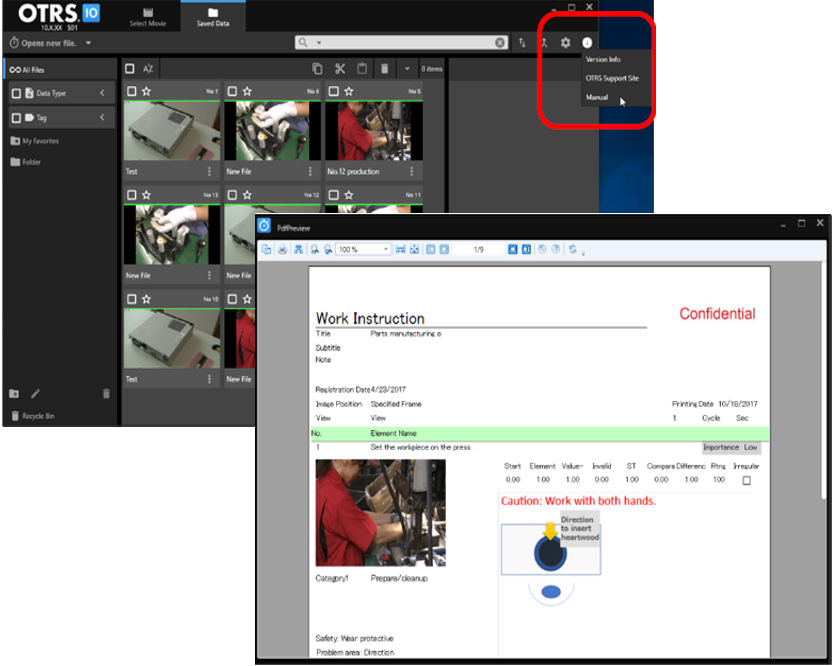Image resolution: width=835 pixels, height=666 pixels.
Task: Click the binoculars find icon in PdfPreview
Action: click(x=298, y=249)
